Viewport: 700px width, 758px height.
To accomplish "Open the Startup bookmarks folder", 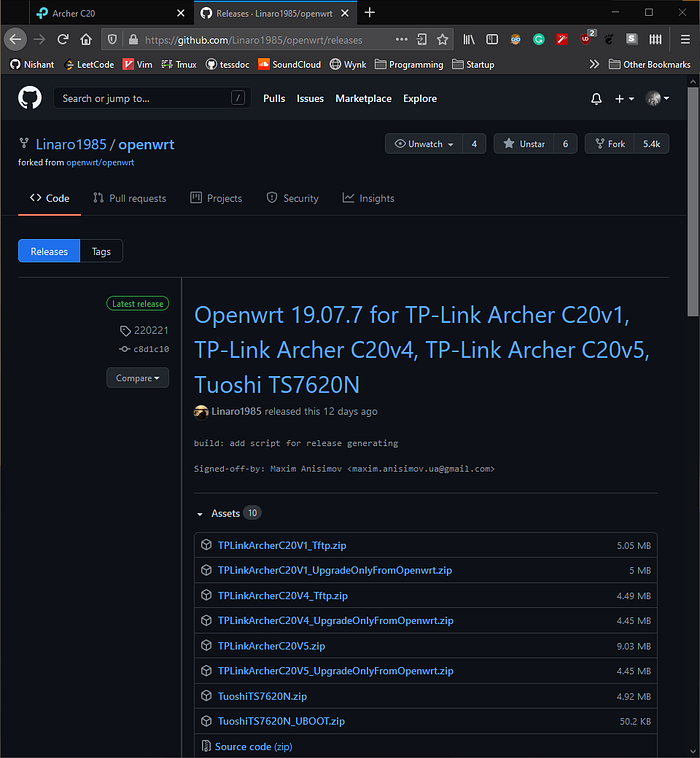I will pyautogui.click(x=473, y=64).
